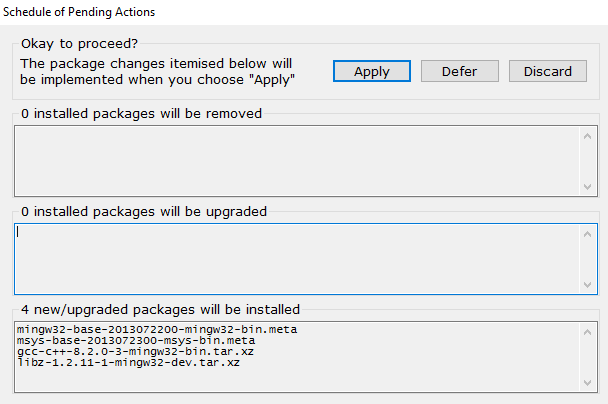The height and width of the screenshot is (404, 608).
Task: Discard the pending package changes
Action: click(x=547, y=71)
